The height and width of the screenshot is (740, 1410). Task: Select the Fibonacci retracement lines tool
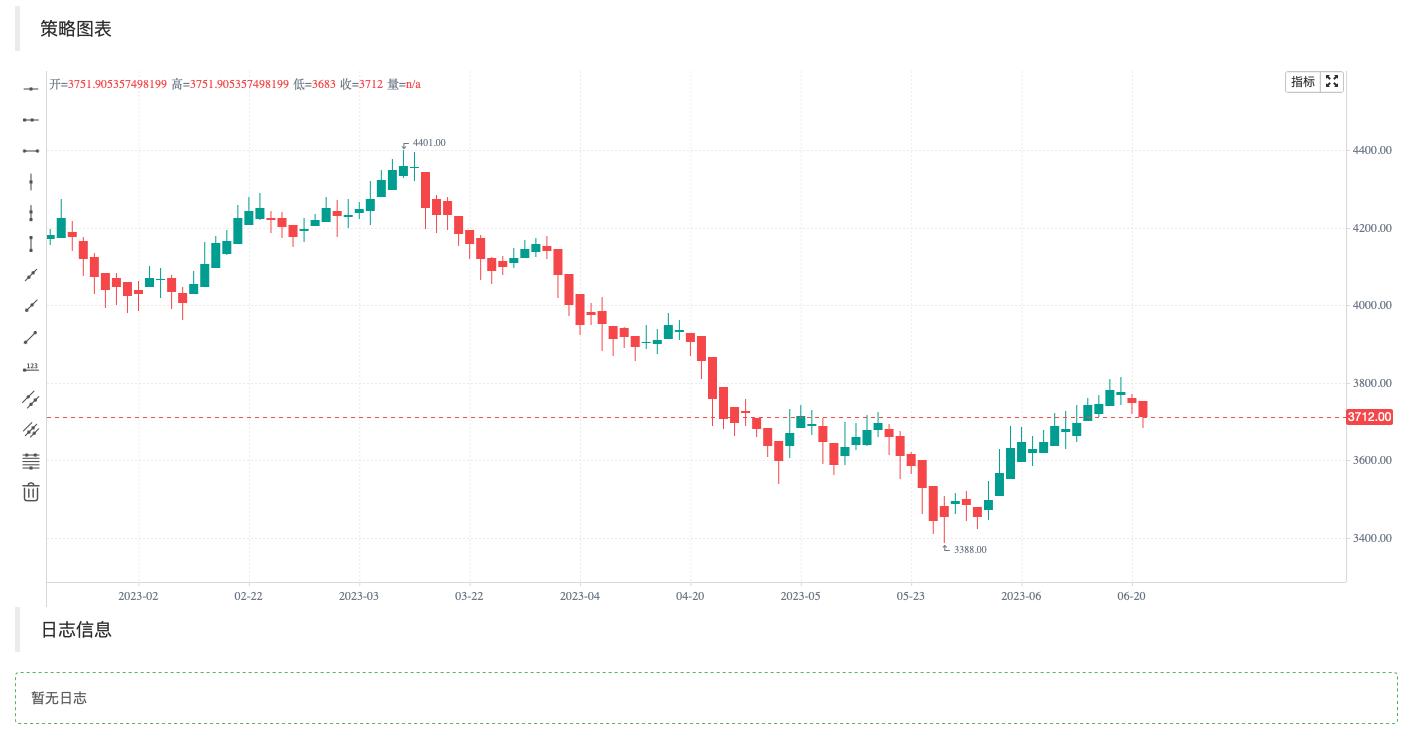point(31,461)
